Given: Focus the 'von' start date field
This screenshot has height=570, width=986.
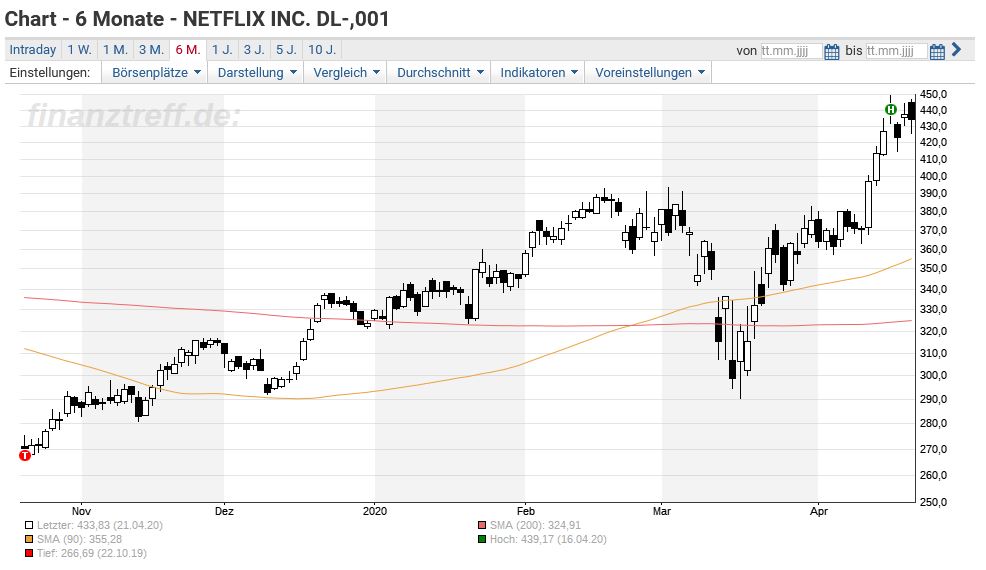Looking at the screenshot, I should tap(791, 51).
